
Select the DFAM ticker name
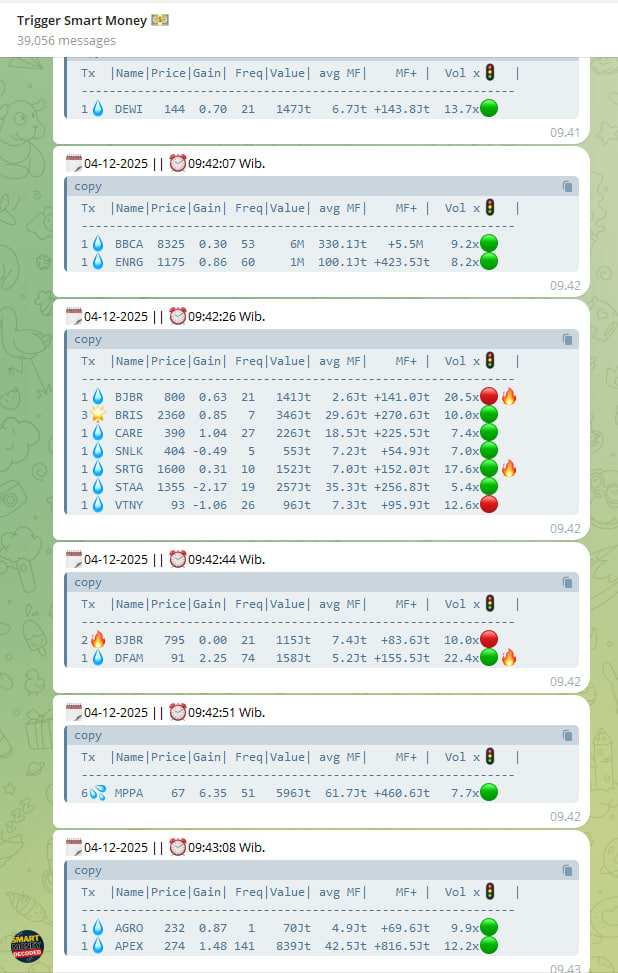point(128,658)
